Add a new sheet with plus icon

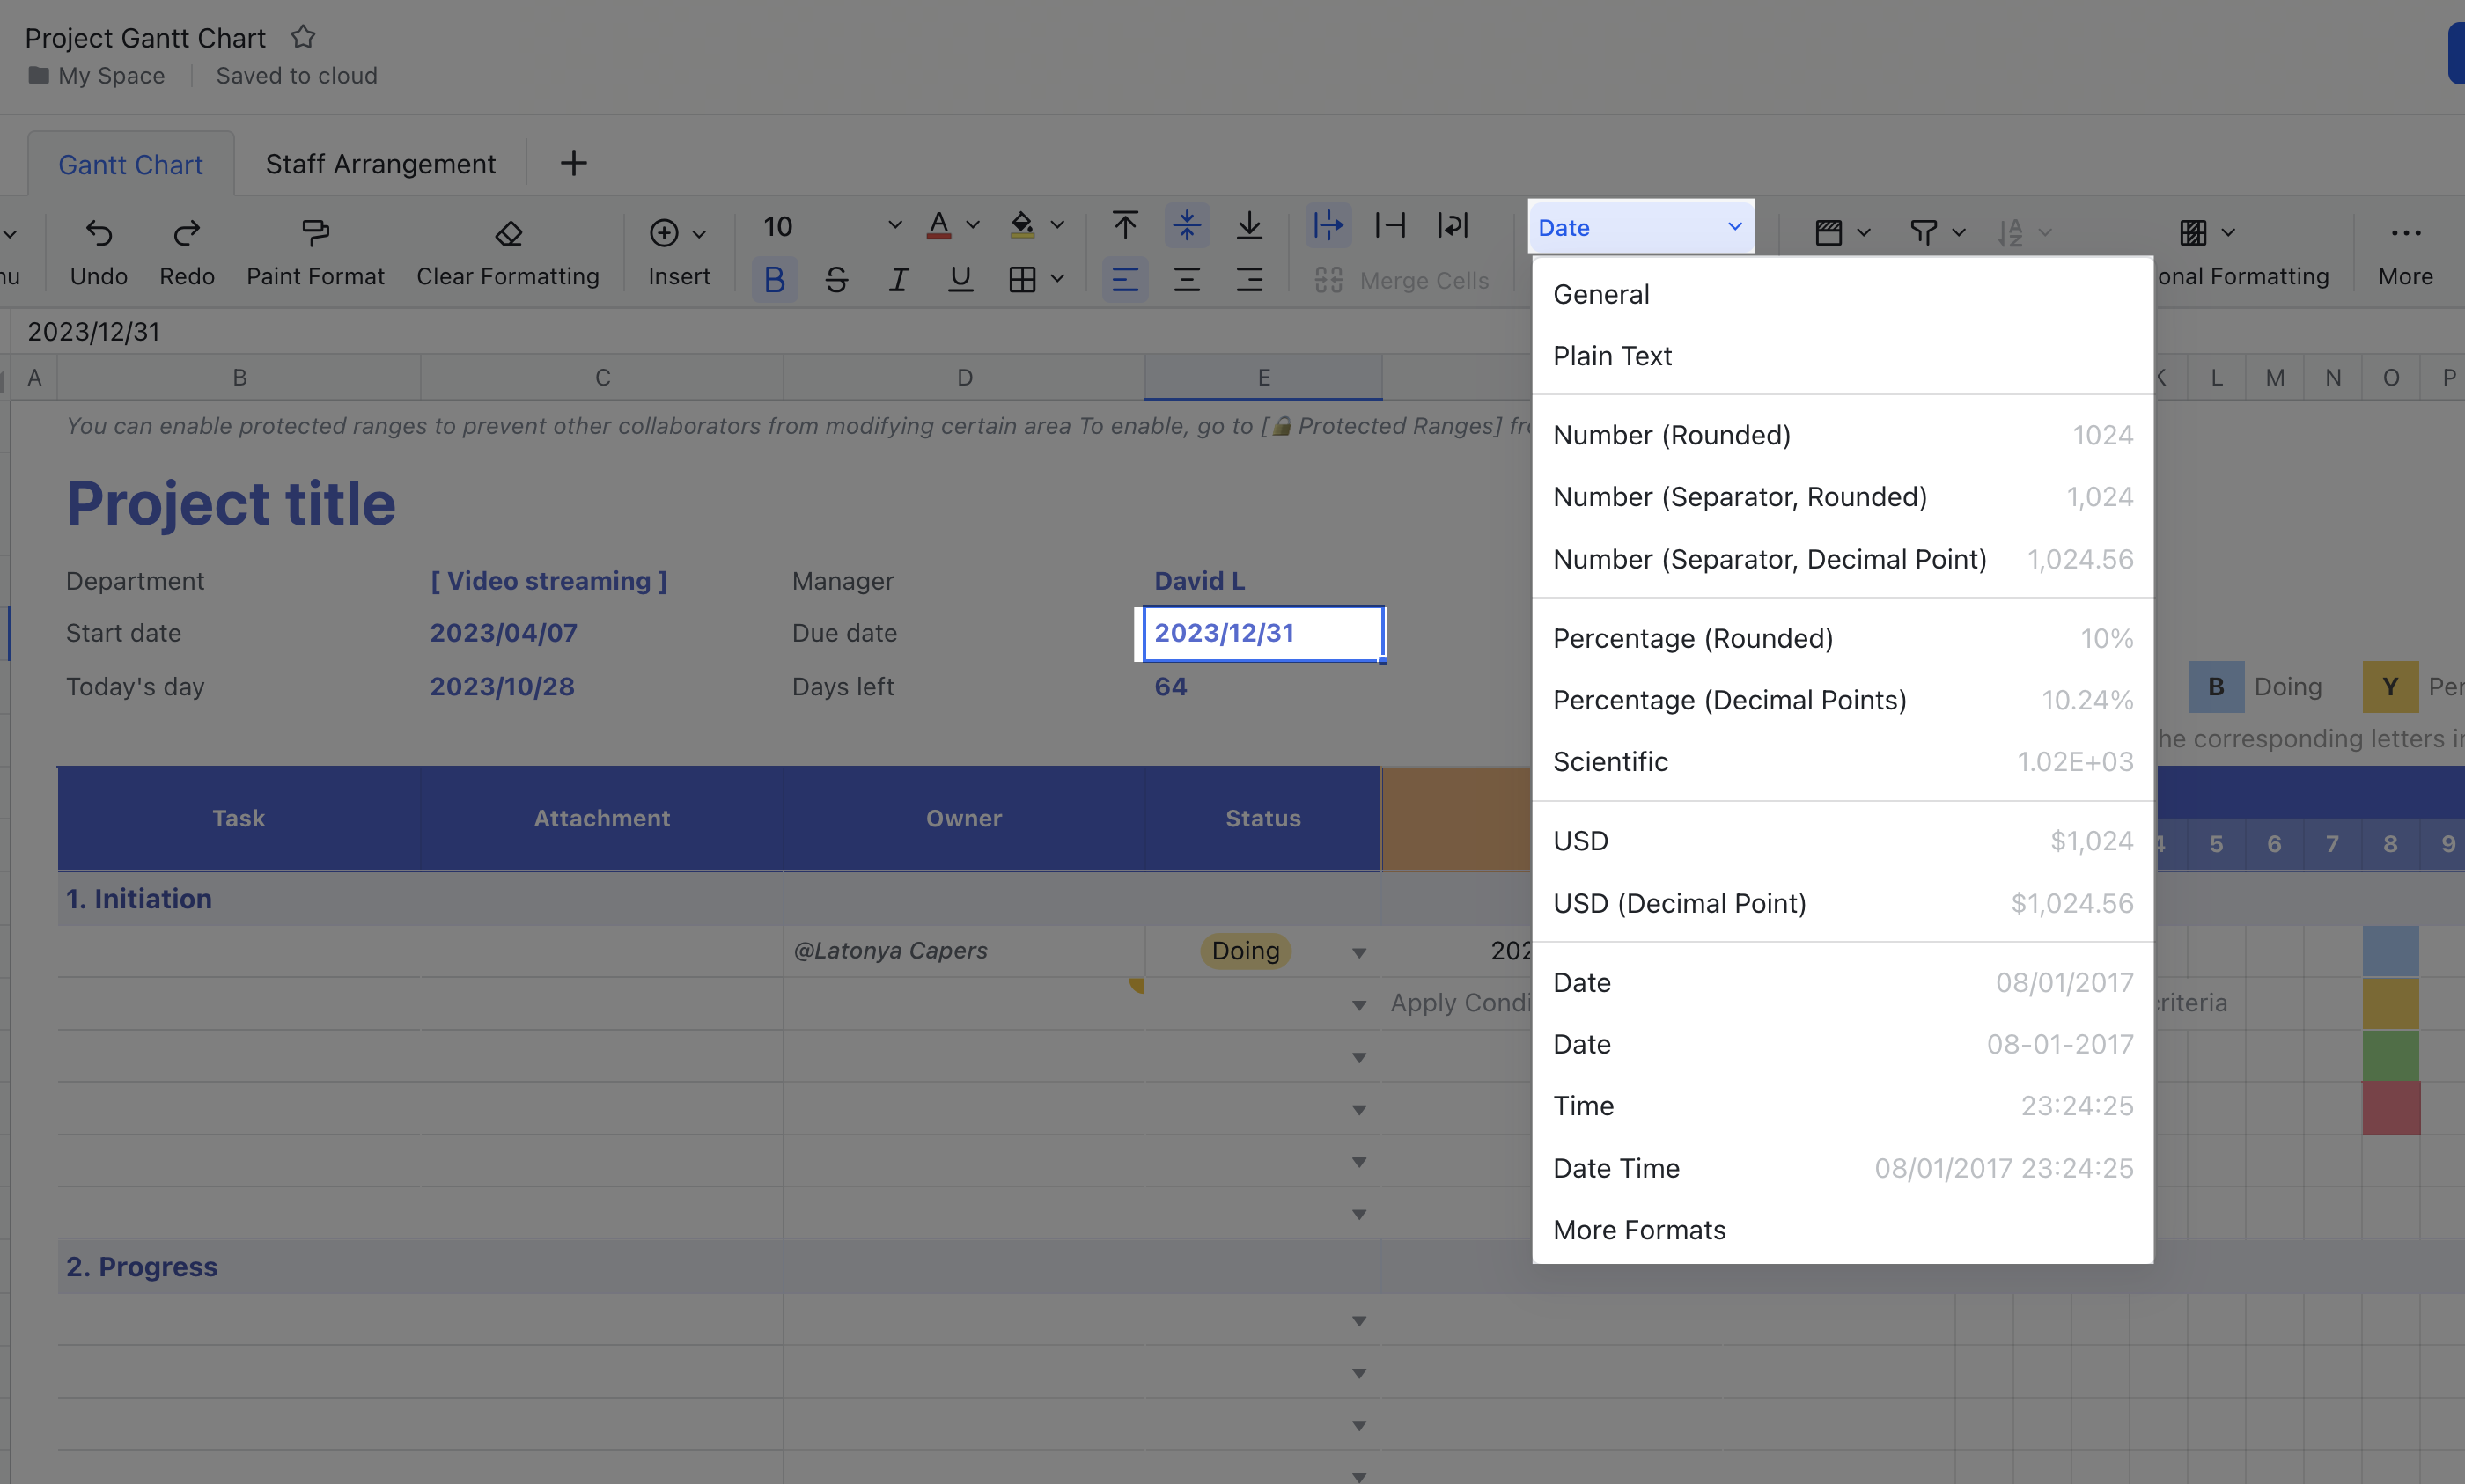[573, 163]
